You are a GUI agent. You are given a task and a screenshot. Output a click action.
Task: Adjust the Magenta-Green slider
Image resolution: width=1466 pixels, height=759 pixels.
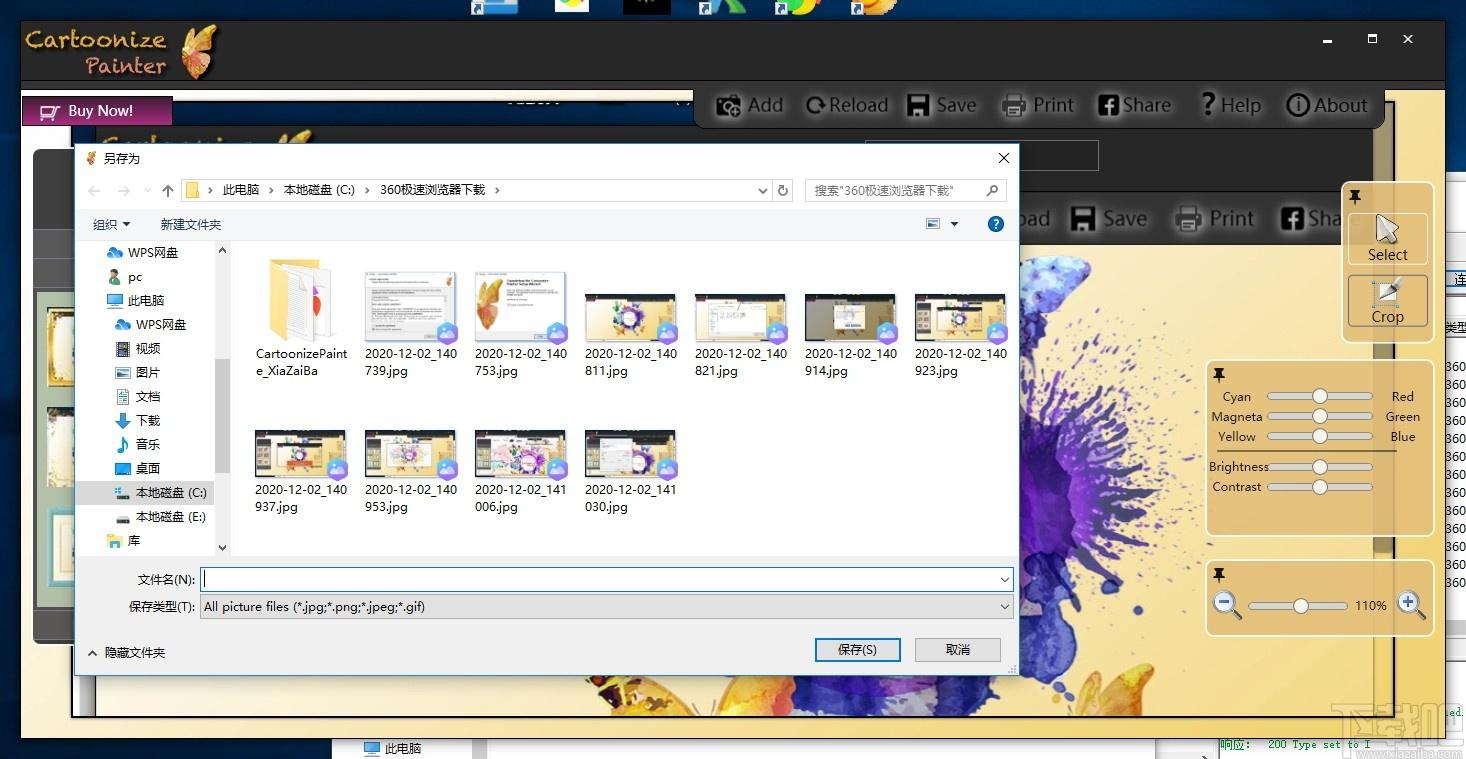[1320, 416]
